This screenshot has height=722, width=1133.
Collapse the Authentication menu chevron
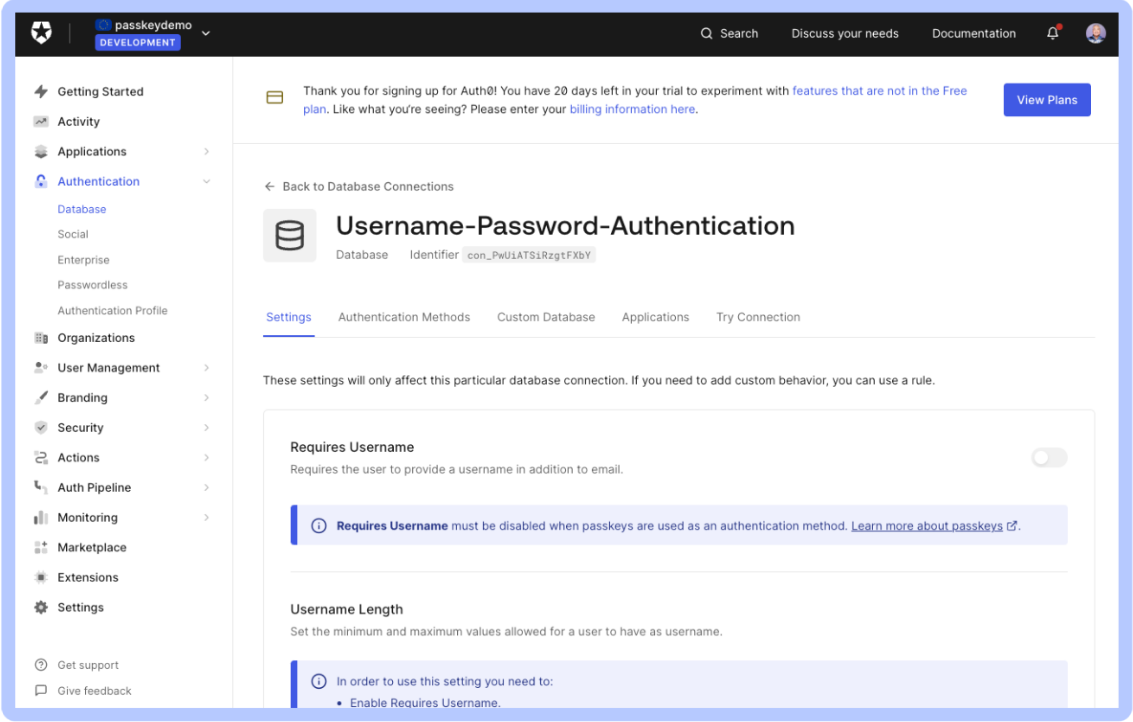(x=207, y=181)
